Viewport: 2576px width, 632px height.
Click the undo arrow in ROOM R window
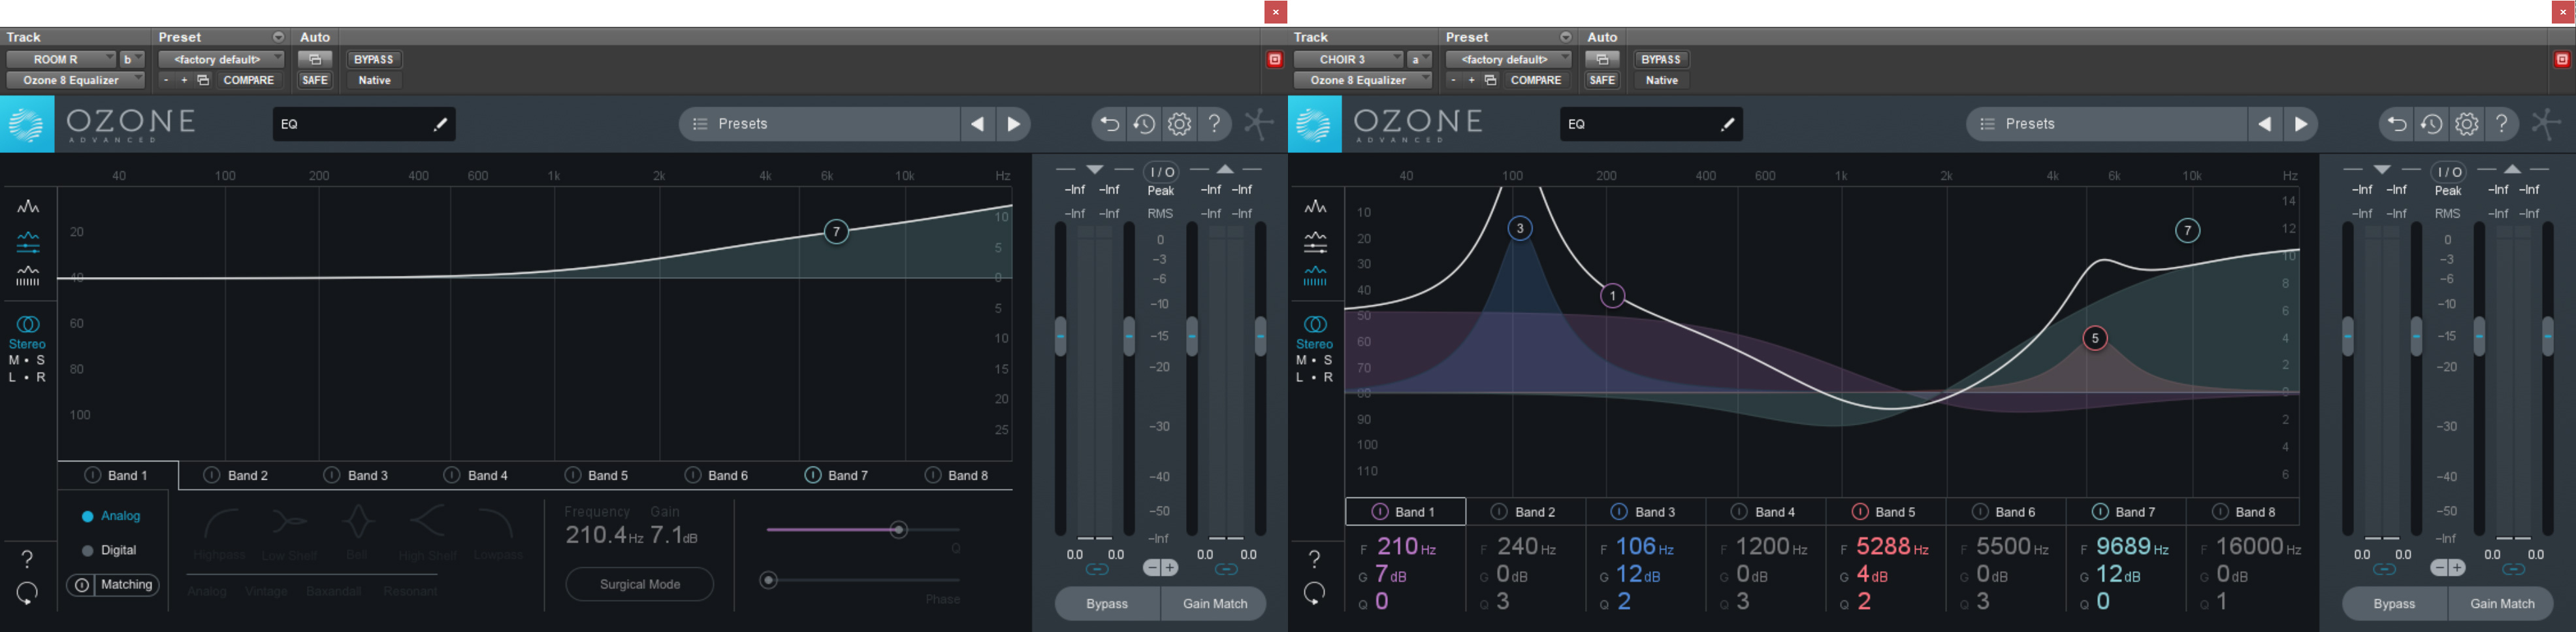click(1109, 124)
